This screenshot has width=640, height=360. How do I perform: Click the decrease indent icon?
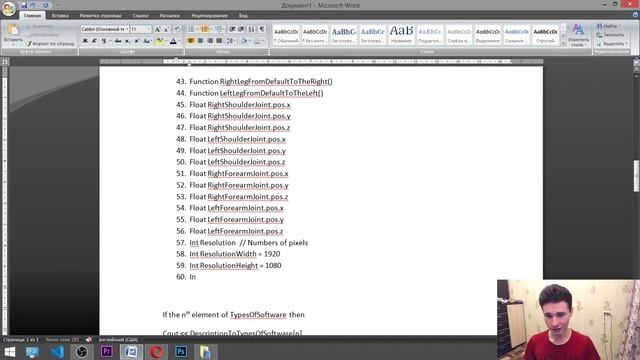pyautogui.click(x=232, y=29)
